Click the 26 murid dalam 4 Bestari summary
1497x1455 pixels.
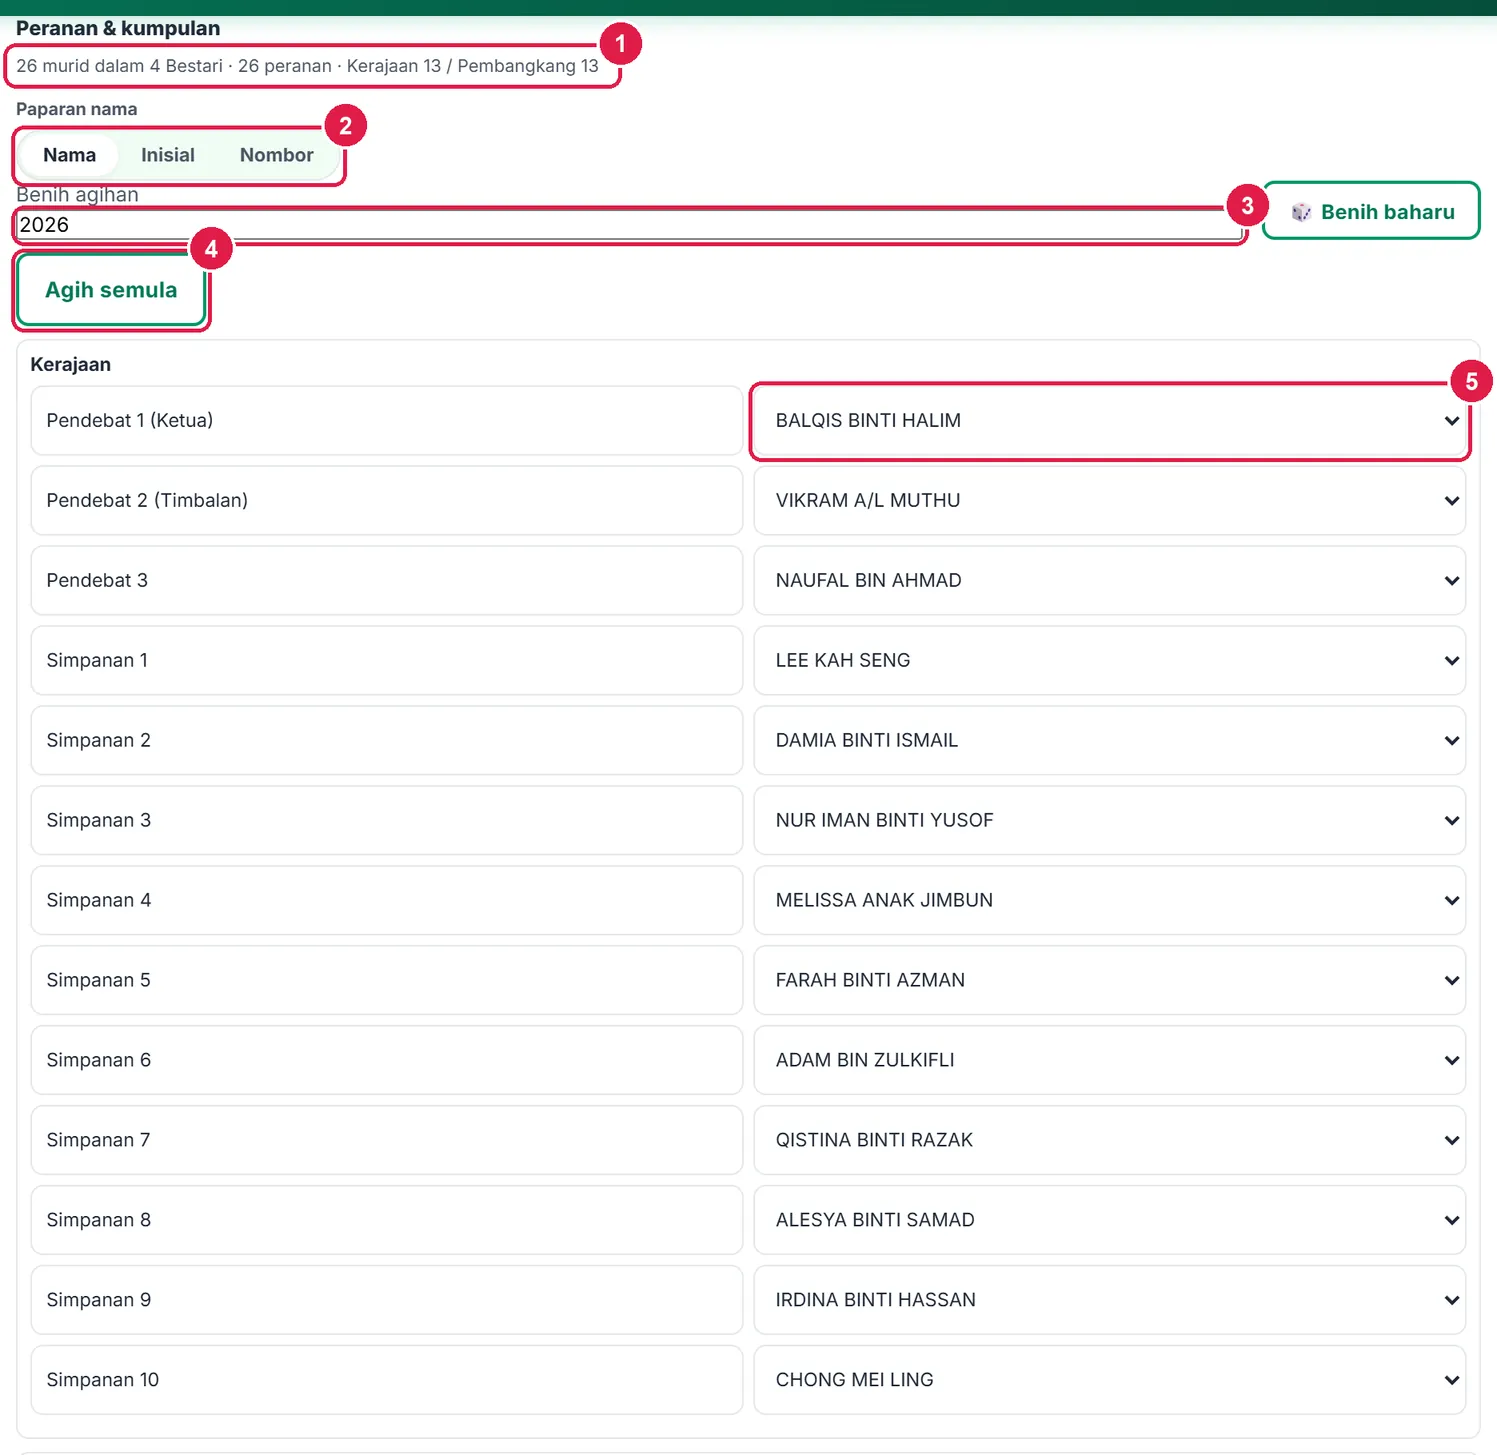pos(307,66)
